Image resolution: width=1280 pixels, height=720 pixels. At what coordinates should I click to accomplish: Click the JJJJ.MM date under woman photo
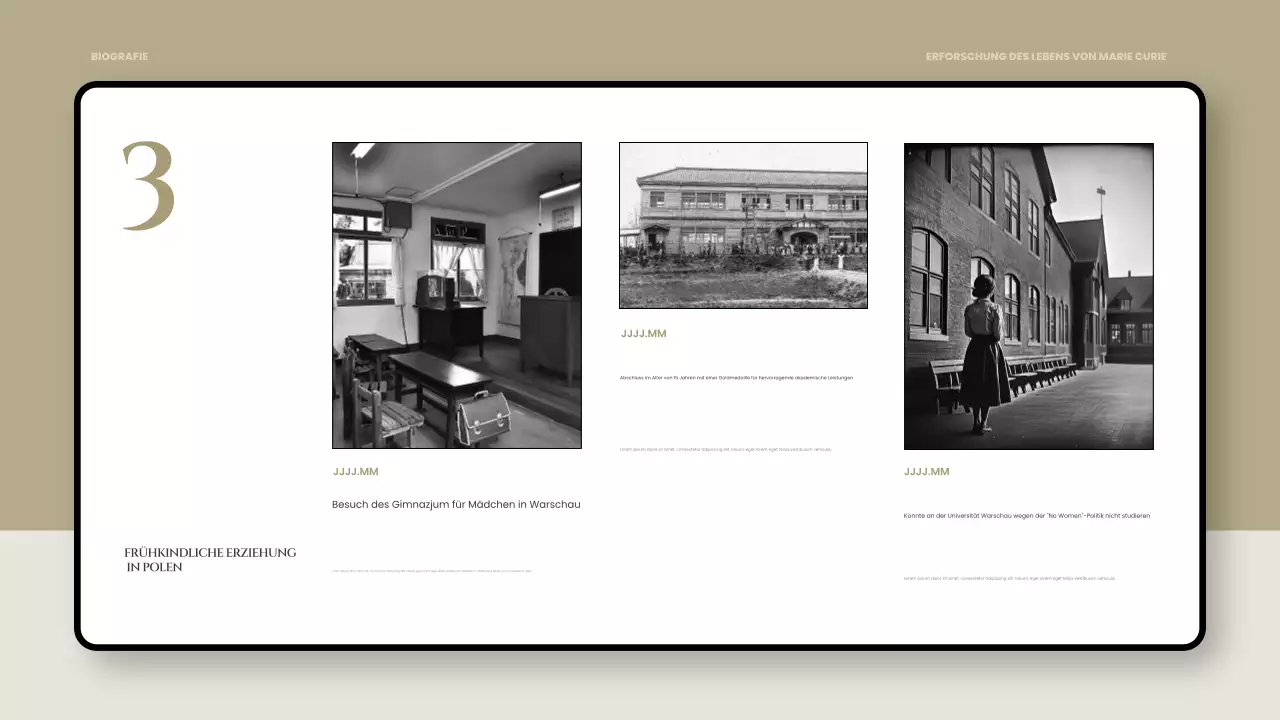pos(926,472)
